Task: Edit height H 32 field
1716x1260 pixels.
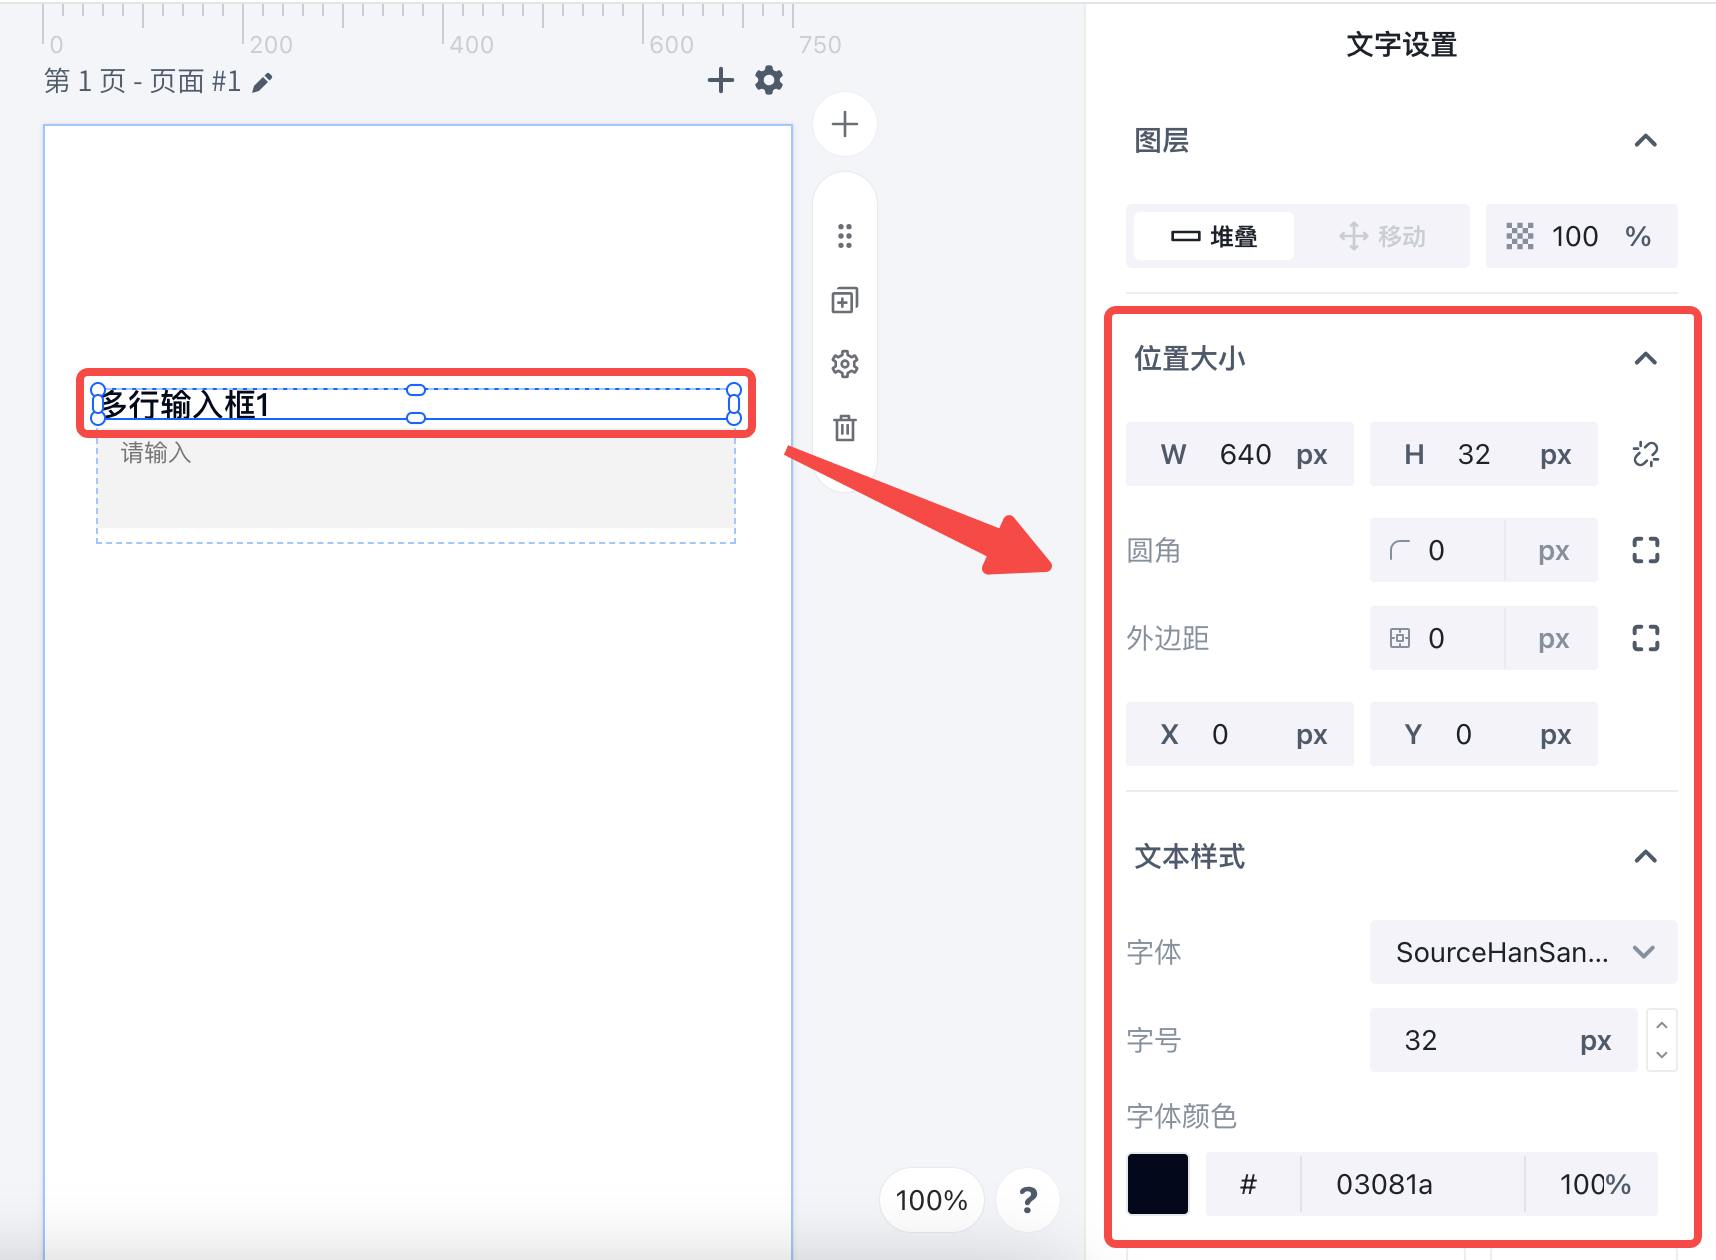Action: coord(1484,454)
